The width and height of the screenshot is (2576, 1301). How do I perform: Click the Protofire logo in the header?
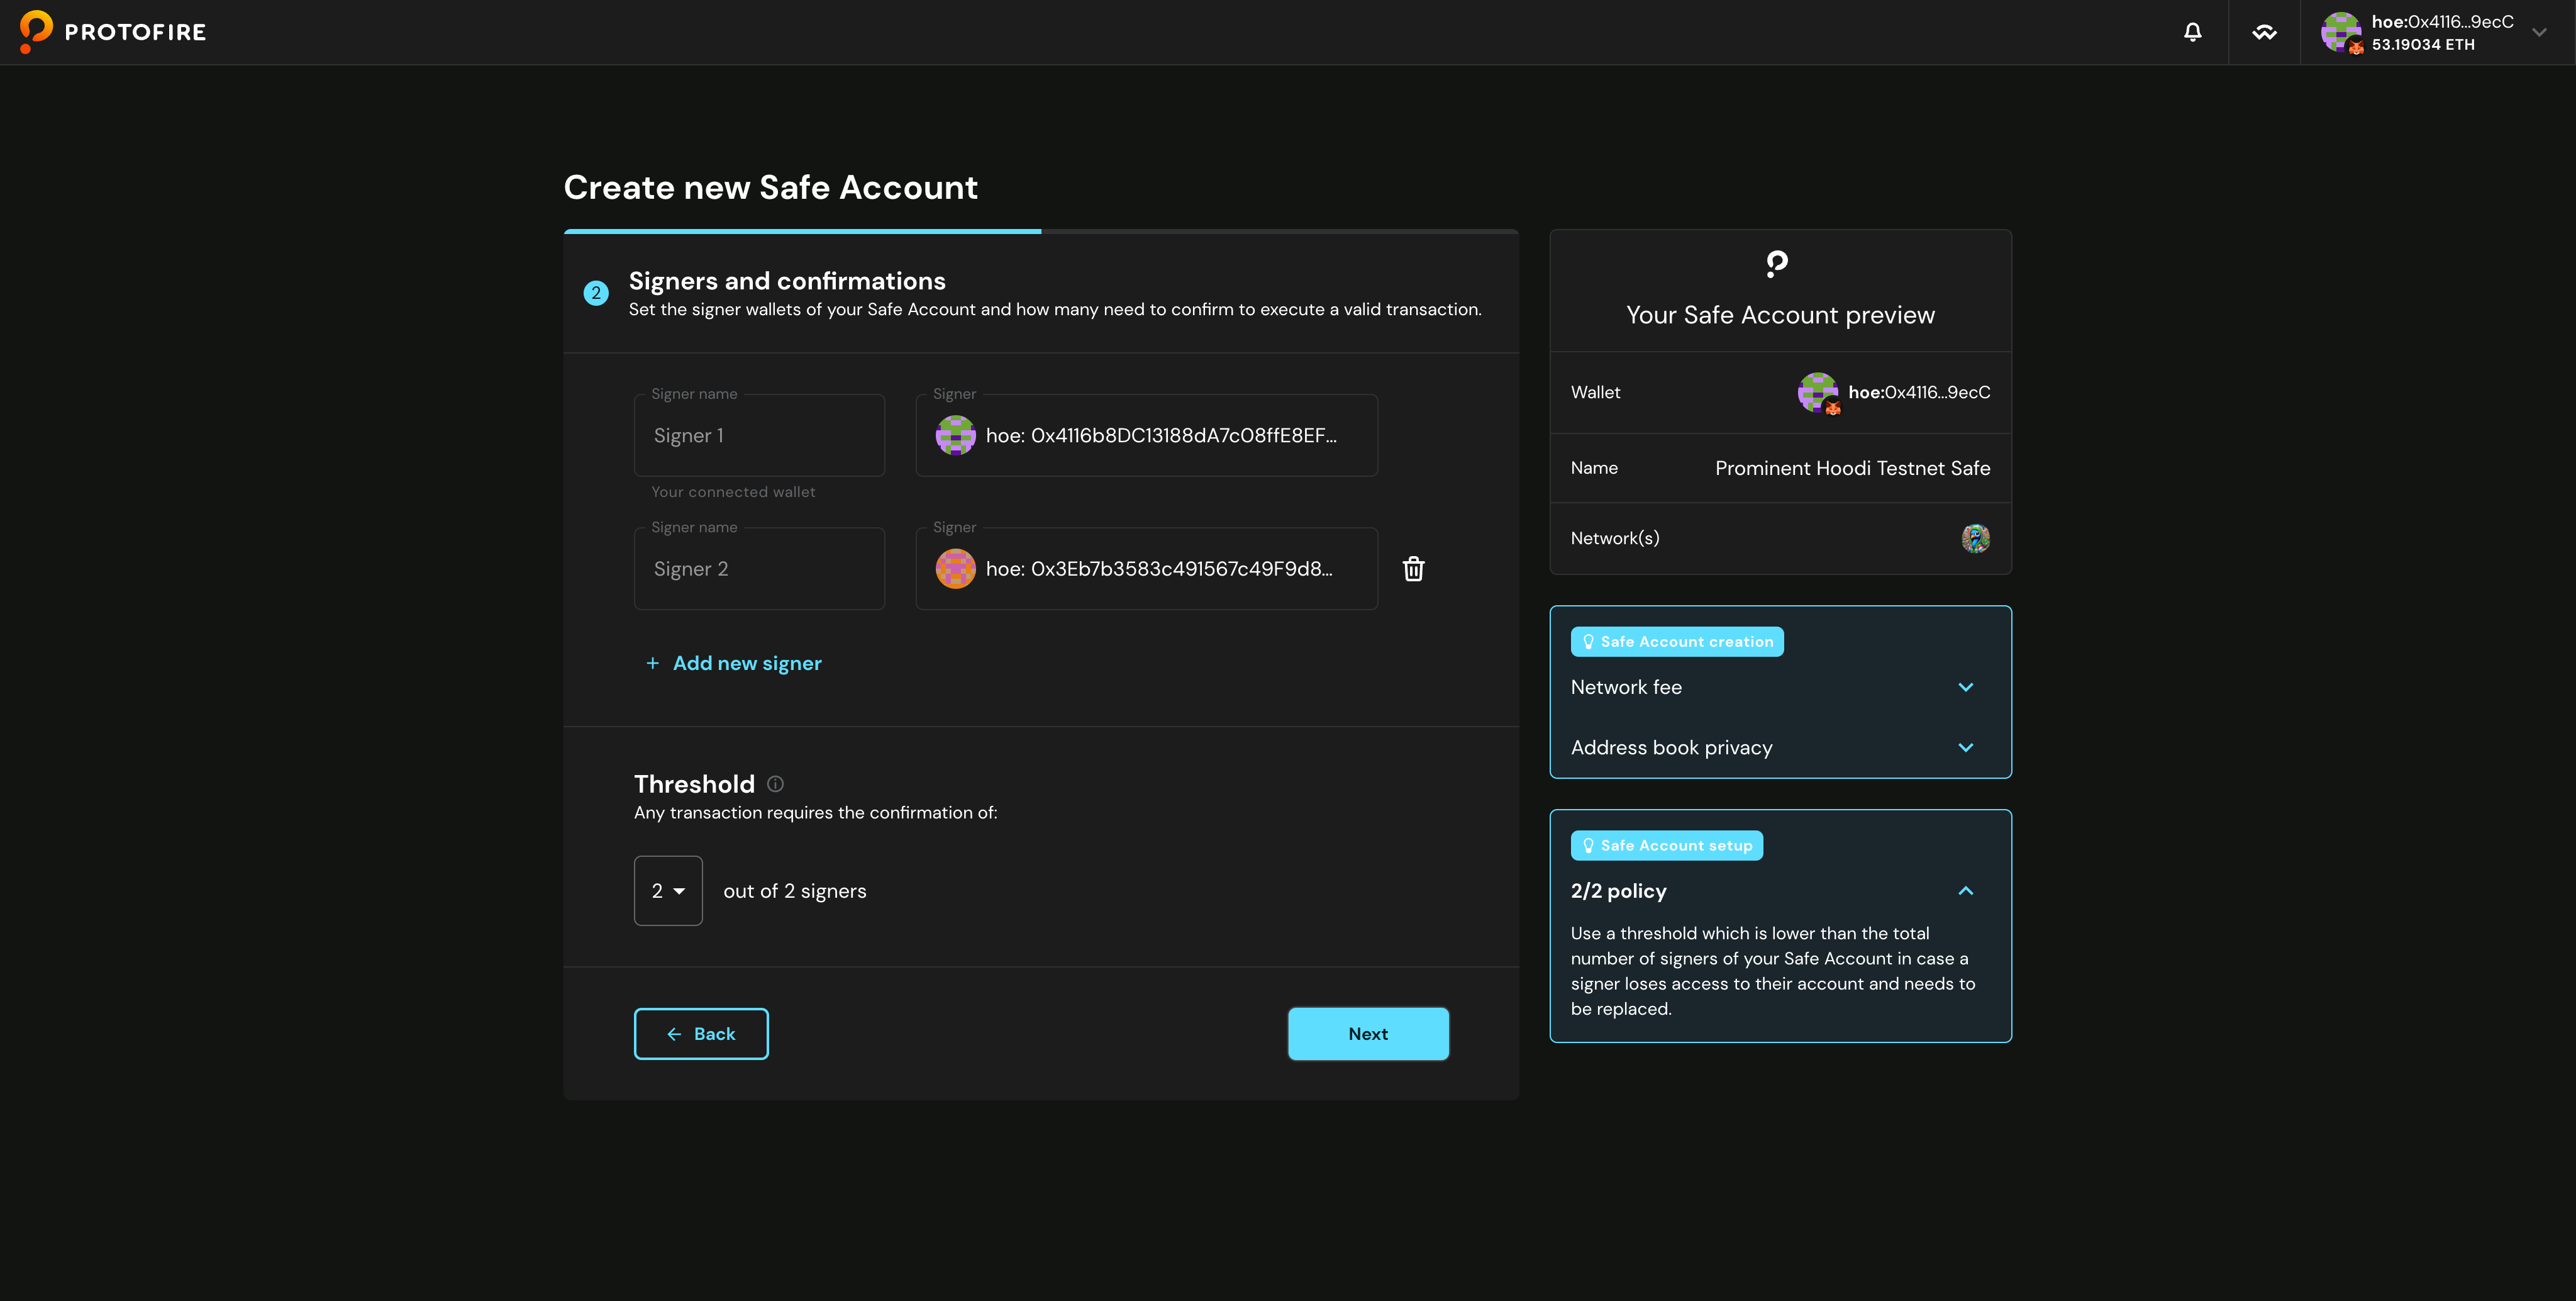(x=112, y=31)
